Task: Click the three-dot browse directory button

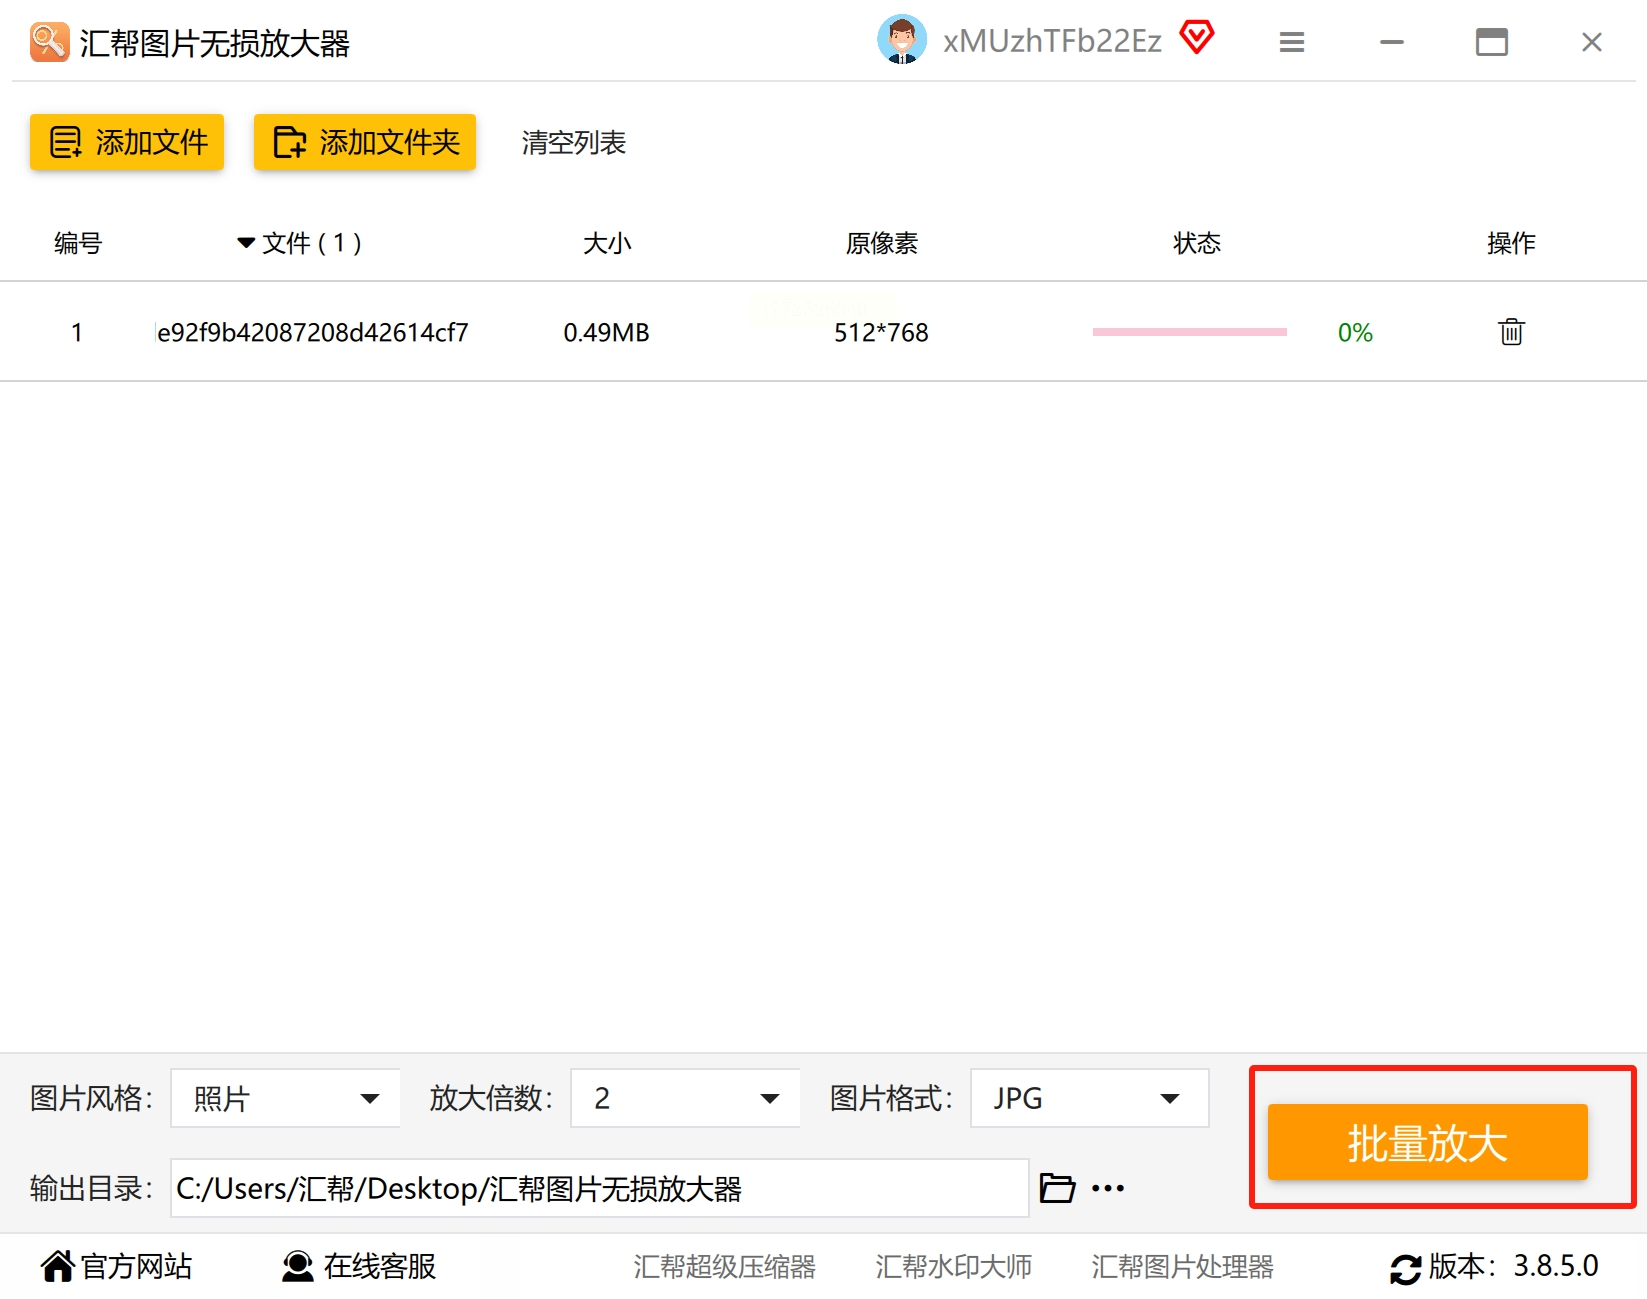Action: (1108, 1188)
